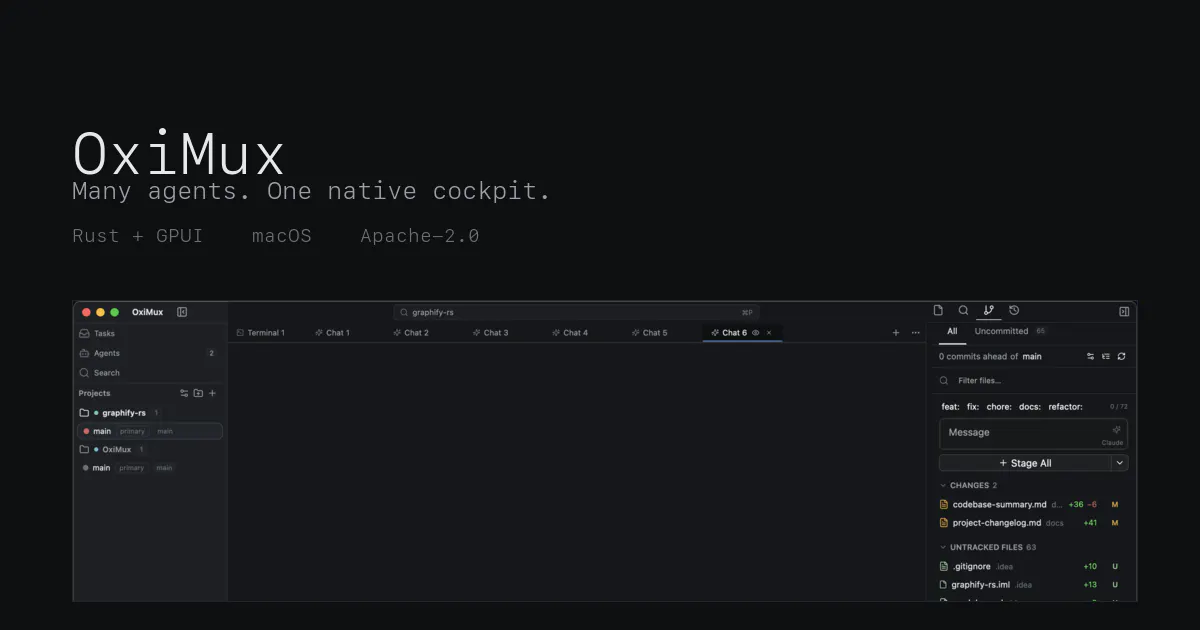Close the Chat 6 tab

pos(769,333)
